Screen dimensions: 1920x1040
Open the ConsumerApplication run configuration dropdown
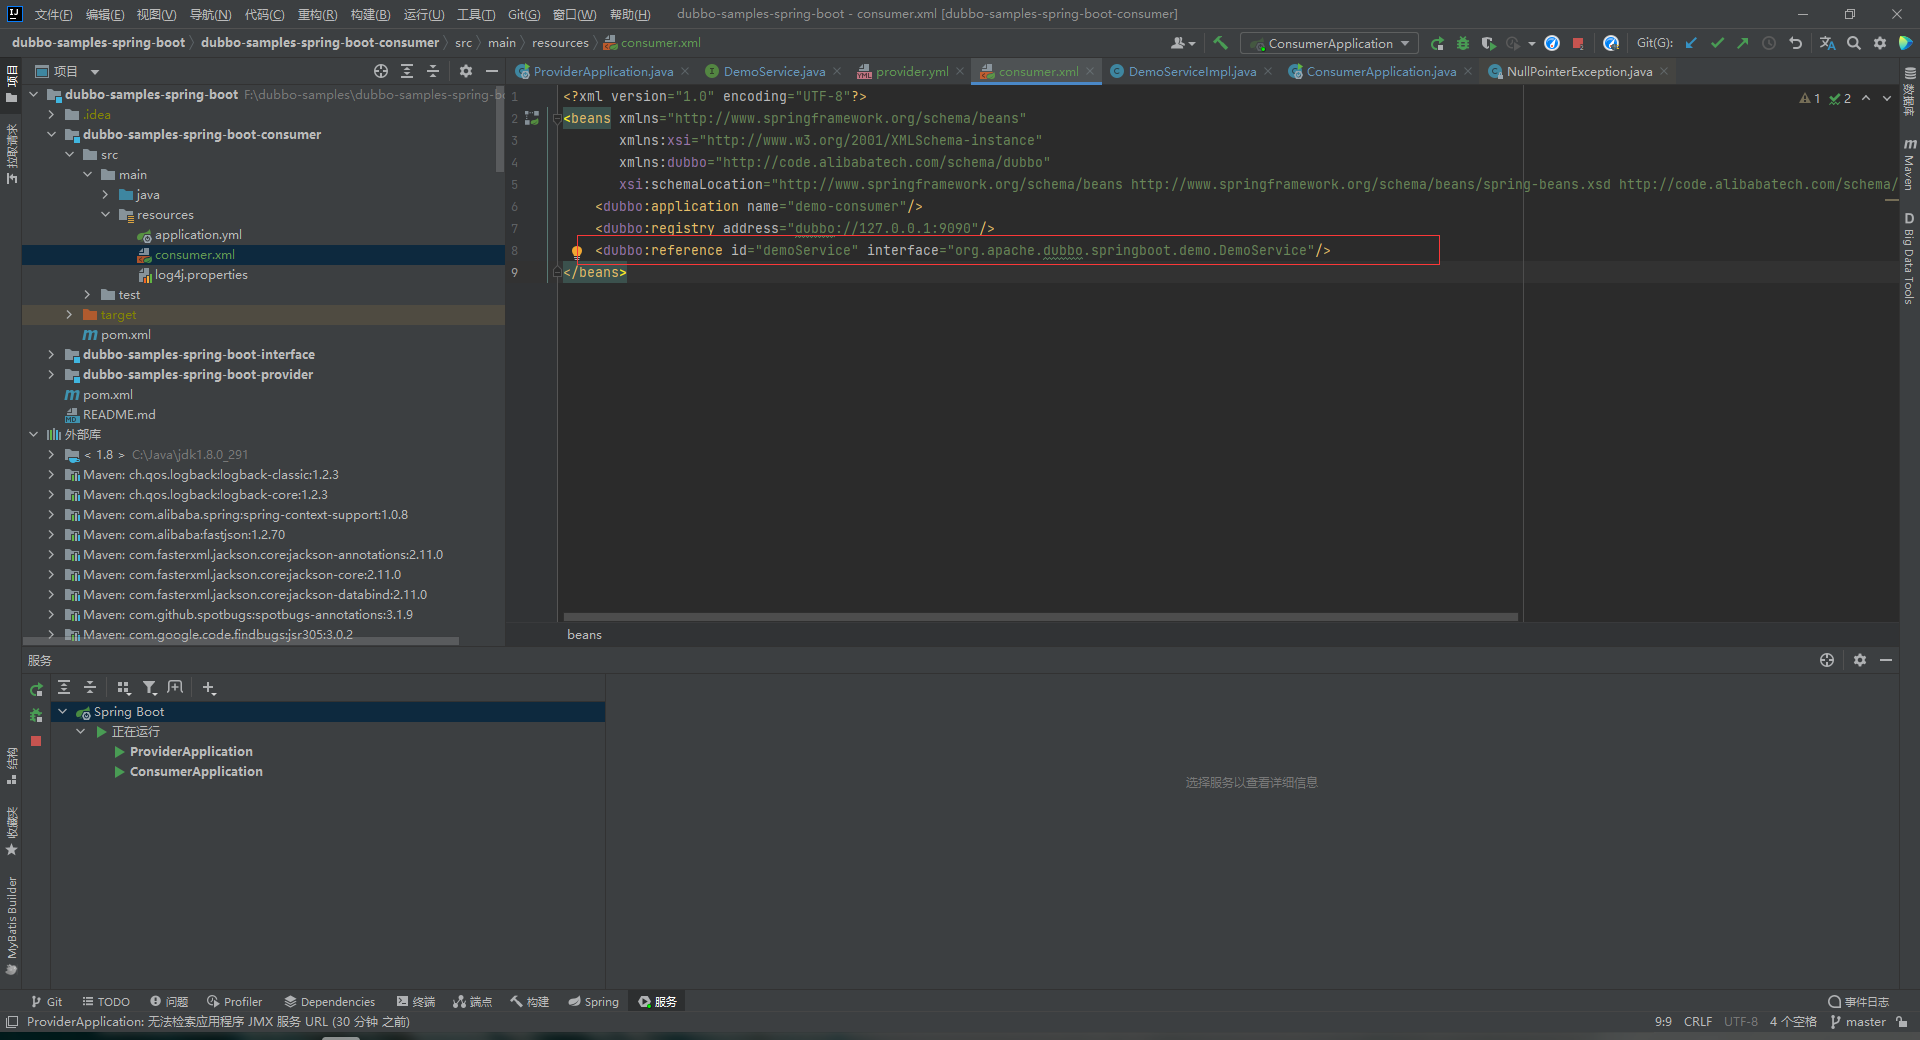pyautogui.click(x=1329, y=43)
